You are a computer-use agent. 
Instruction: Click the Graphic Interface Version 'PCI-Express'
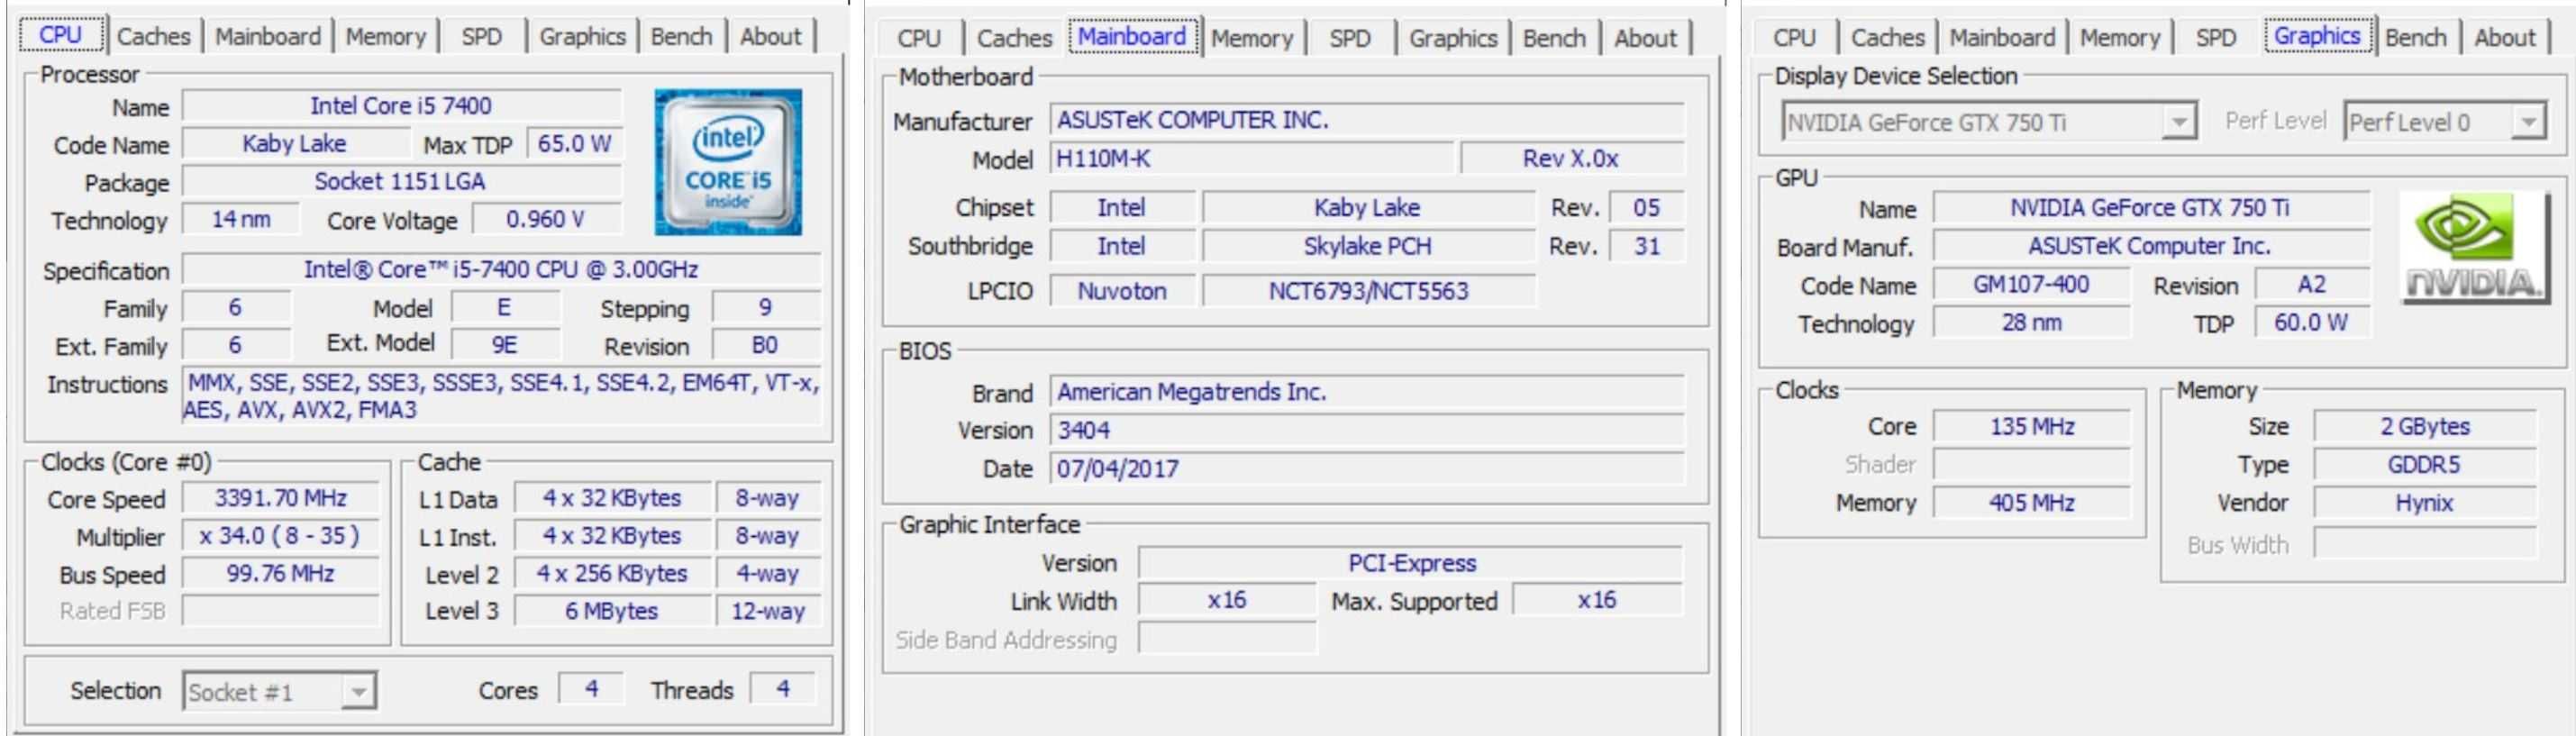point(1411,563)
